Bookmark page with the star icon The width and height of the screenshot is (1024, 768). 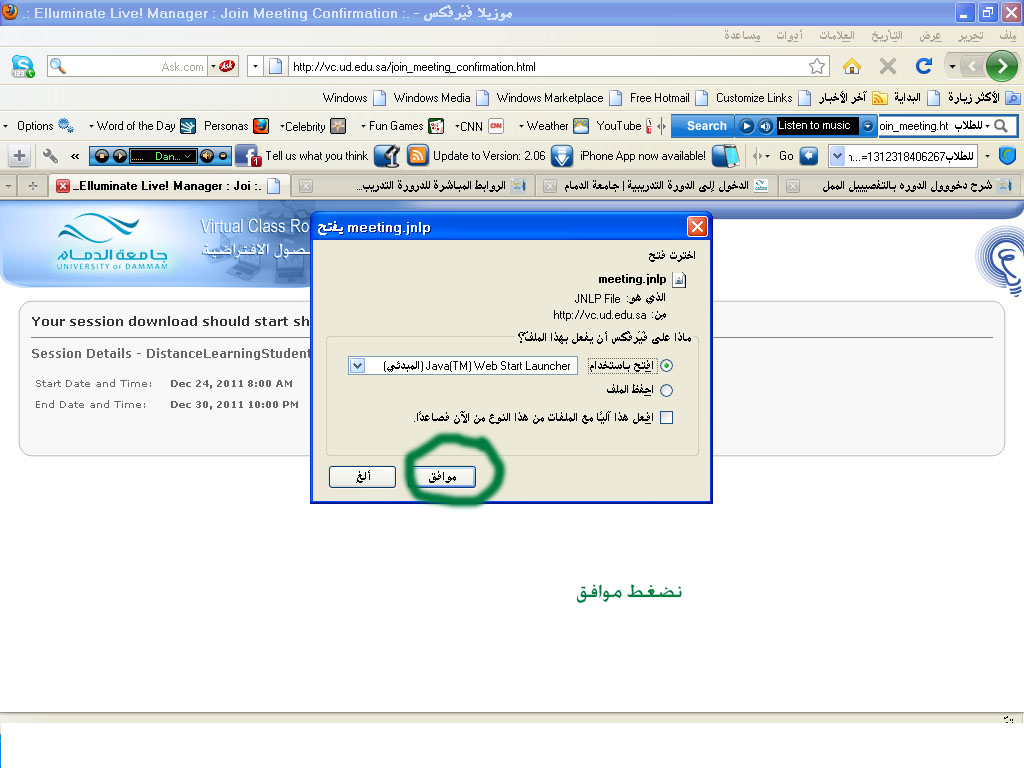(x=817, y=67)
